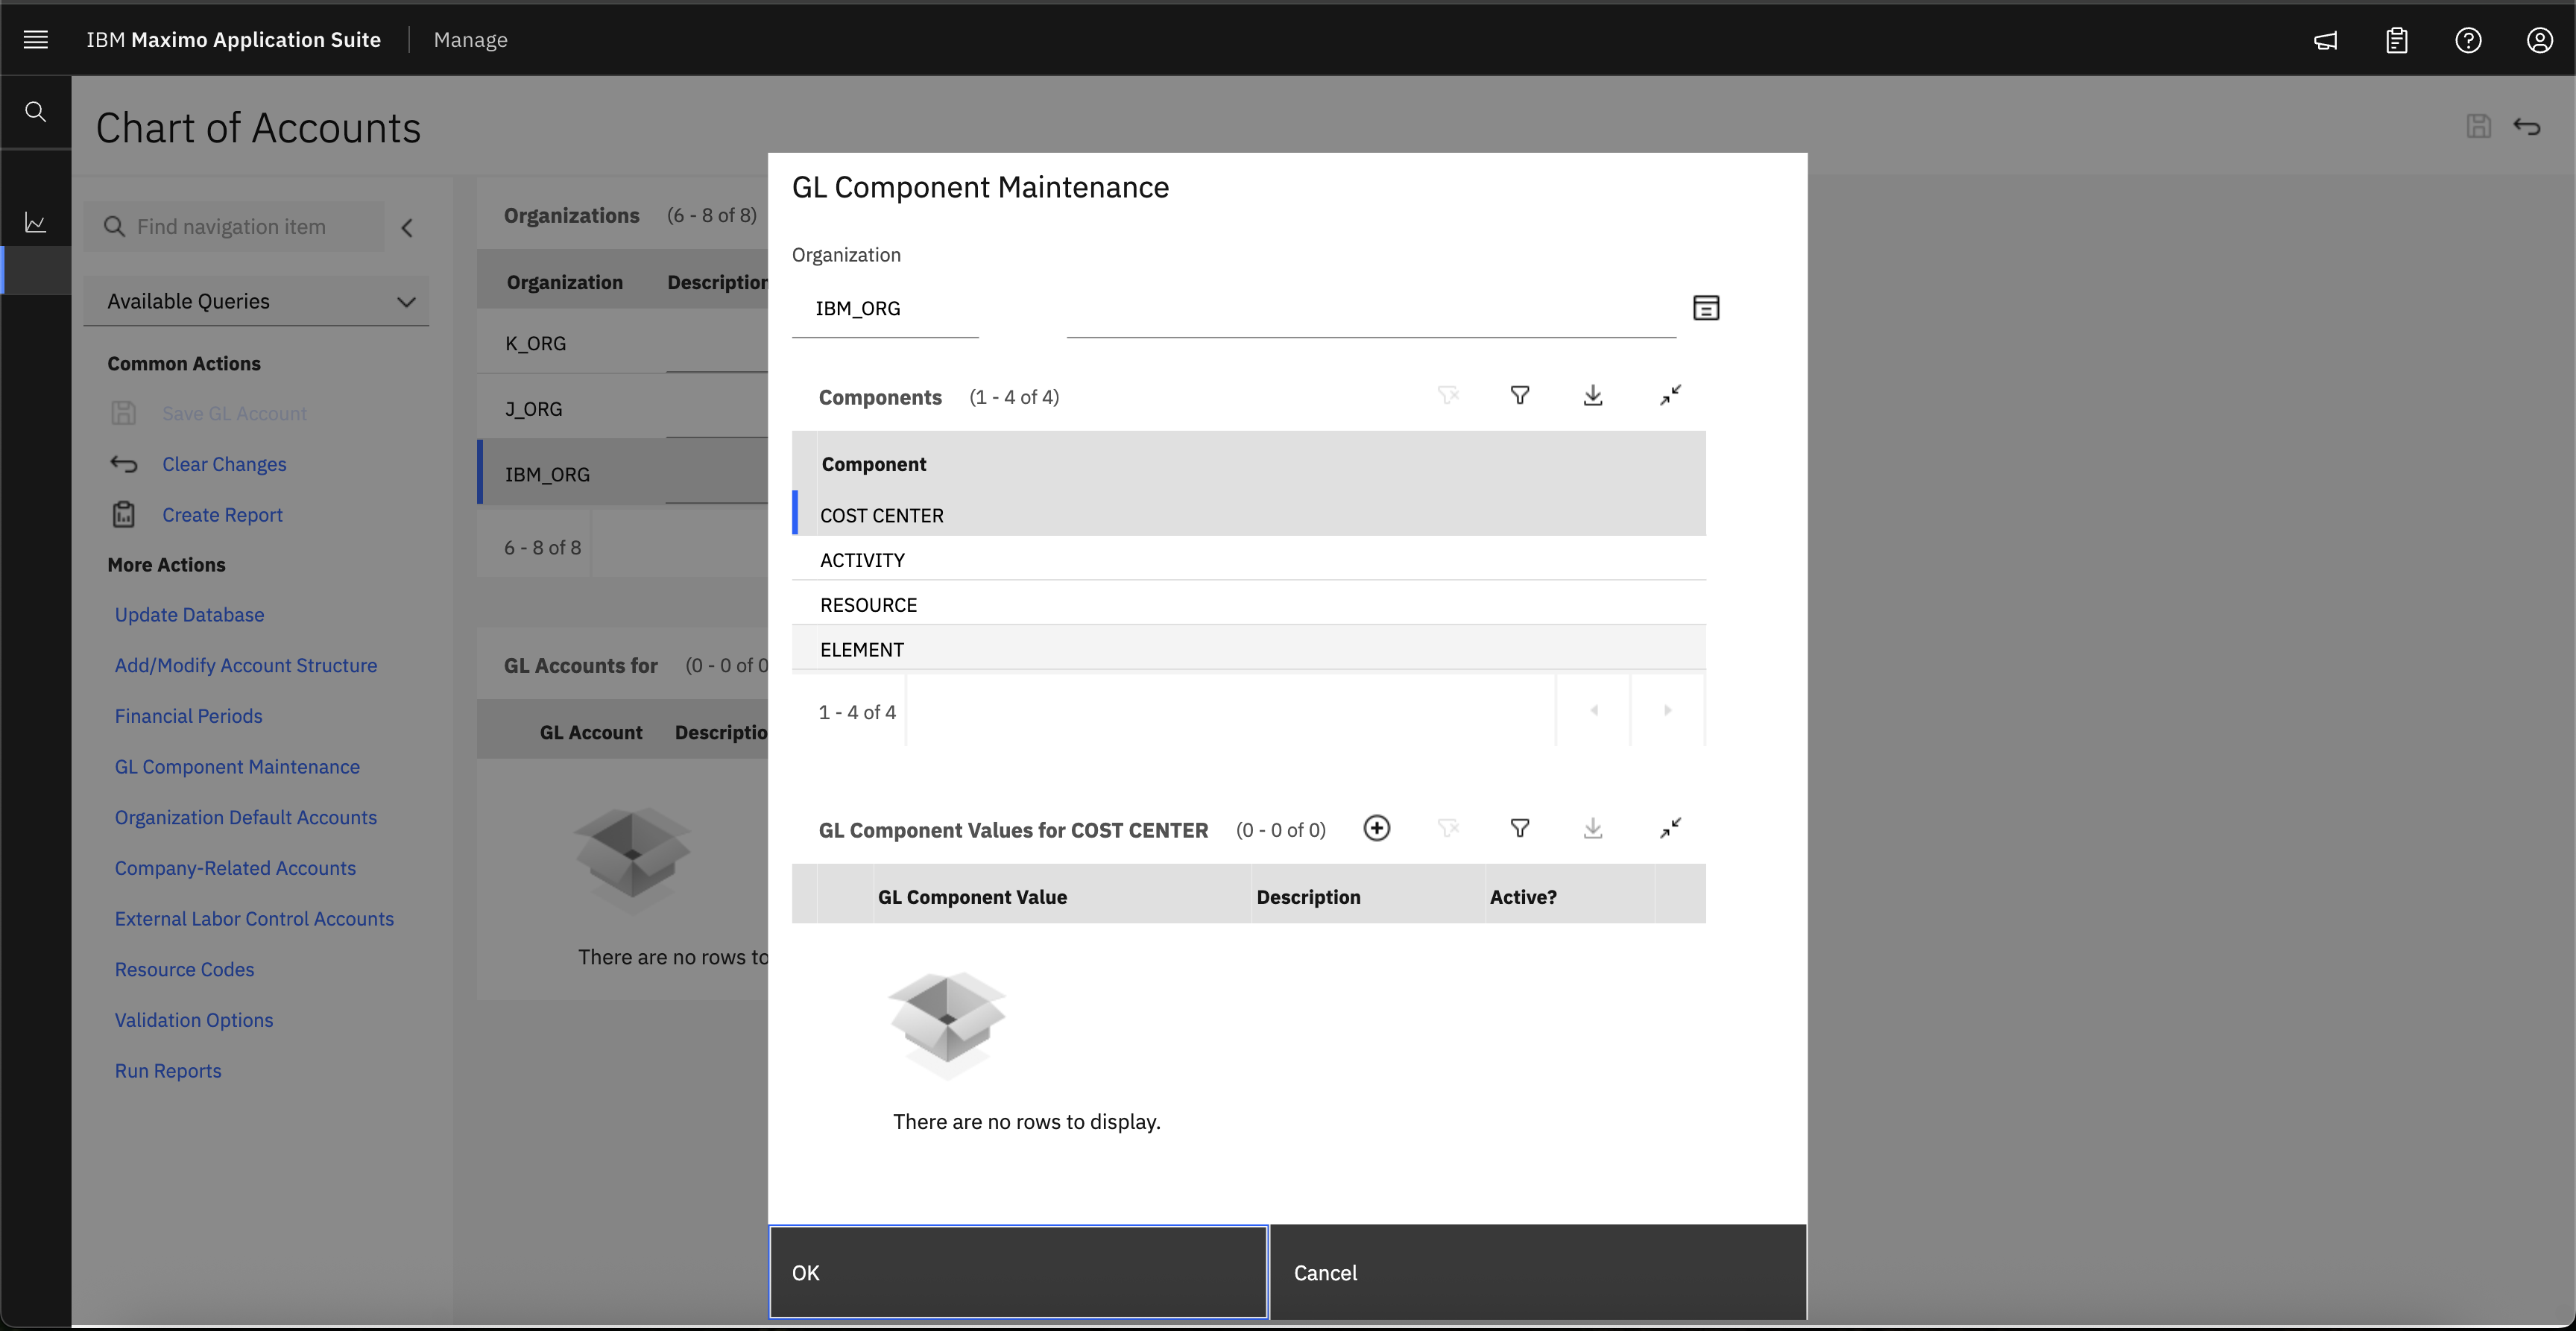Screen dimensions: 2576x1331
Task: Open Update Database action
Action: 189,615
